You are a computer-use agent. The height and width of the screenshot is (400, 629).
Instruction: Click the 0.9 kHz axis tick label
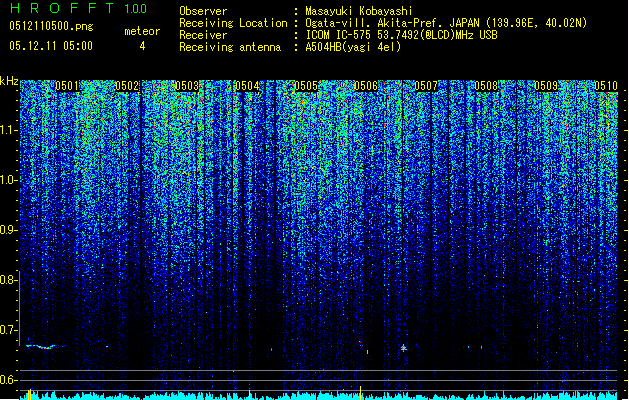coord(9,230)
